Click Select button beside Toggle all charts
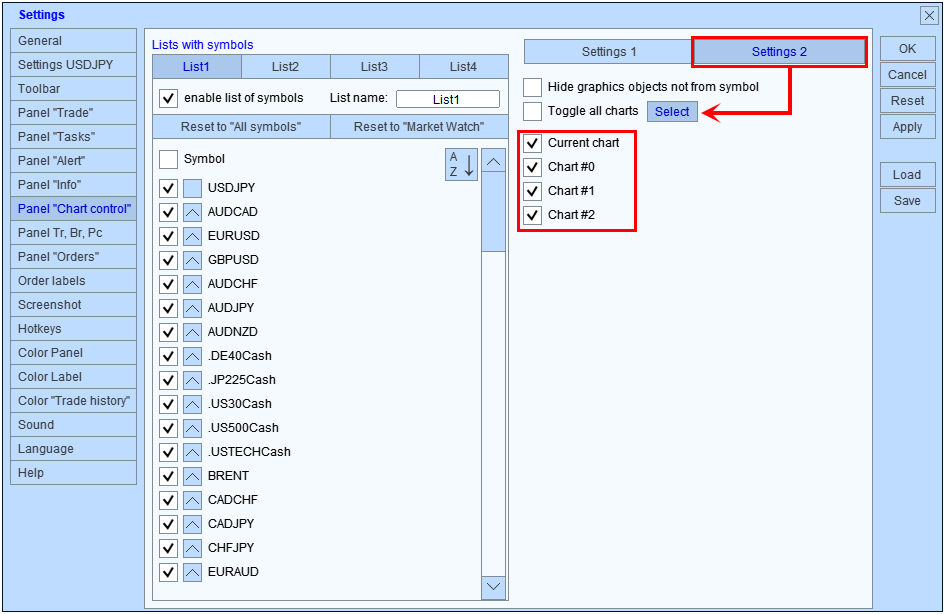 [672, 112]
